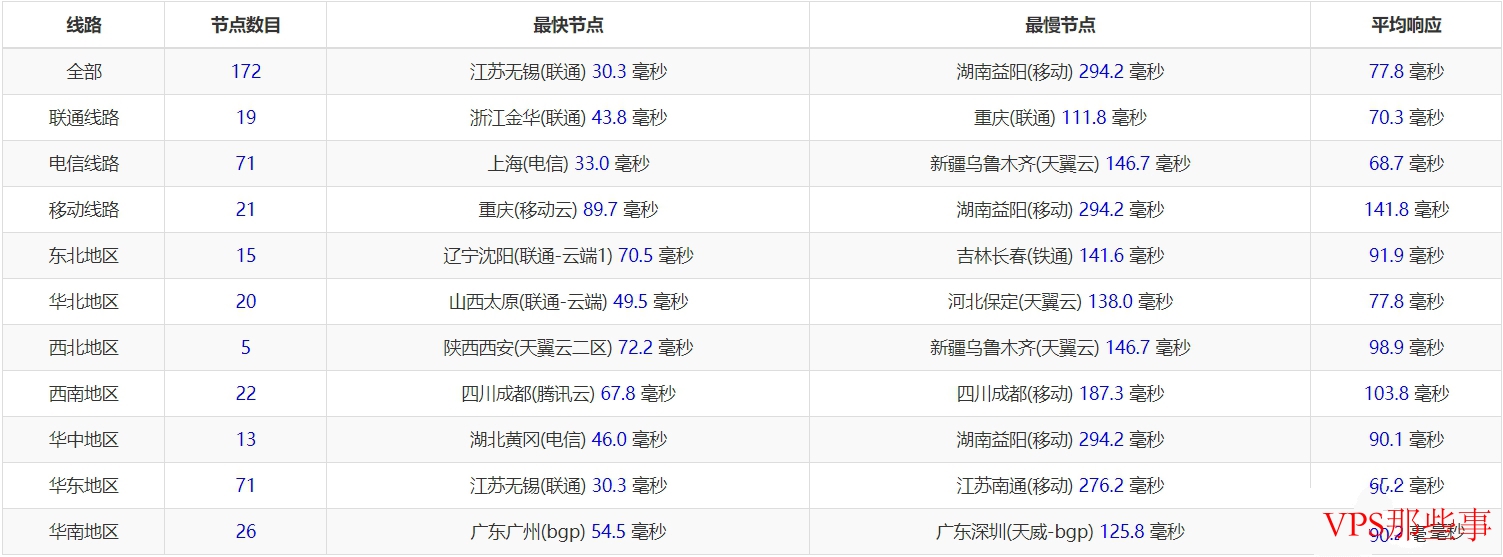Viewport: 1503px width, 557px height.
Task: Click the 节点数目 column header
Action: click(246, 26)
